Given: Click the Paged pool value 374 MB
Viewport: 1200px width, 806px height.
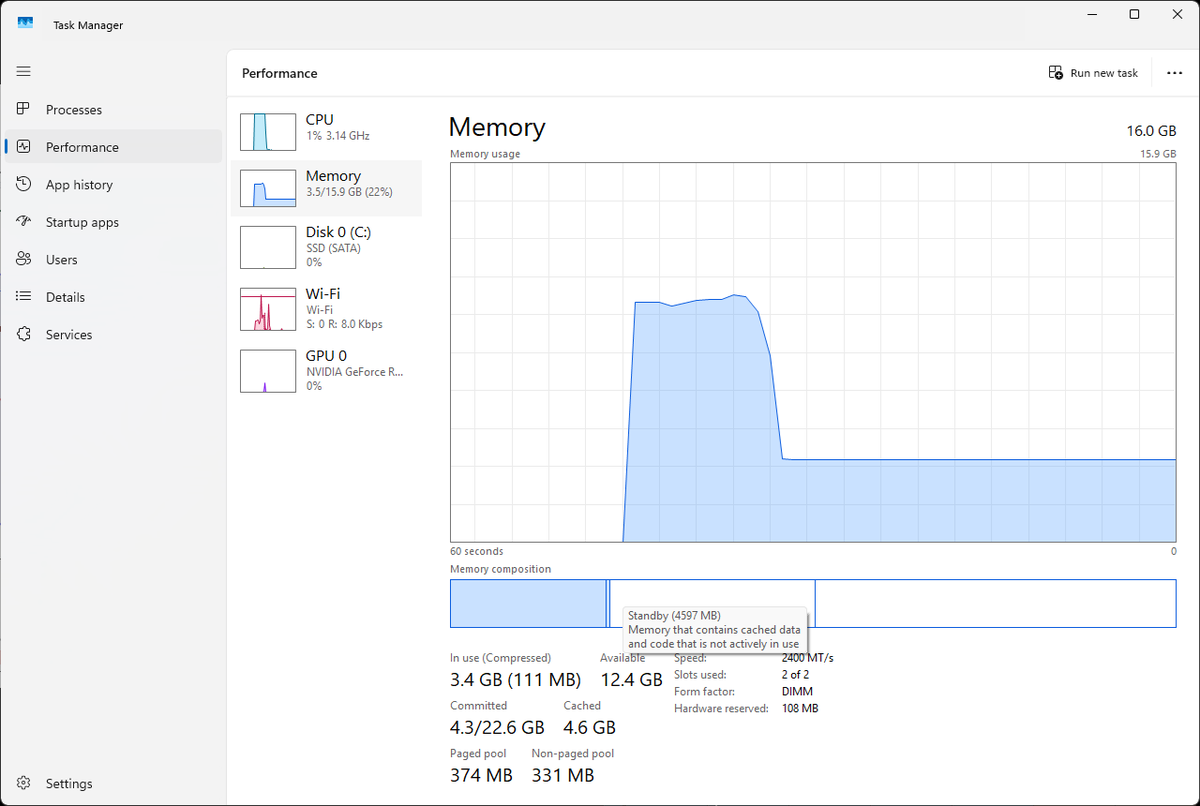Looking at the screenshot, I should (481, 775).
